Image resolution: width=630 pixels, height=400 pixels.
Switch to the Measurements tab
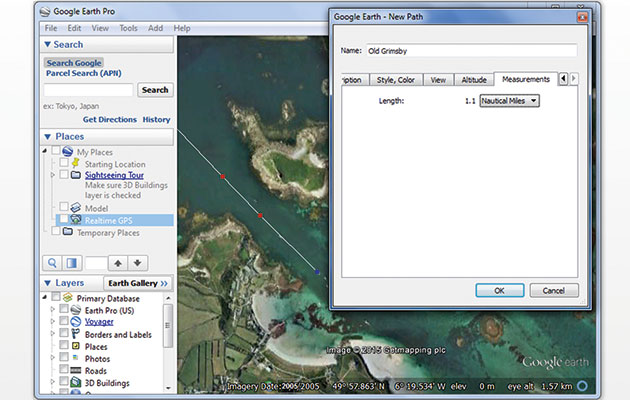click(x=526, y=79)
